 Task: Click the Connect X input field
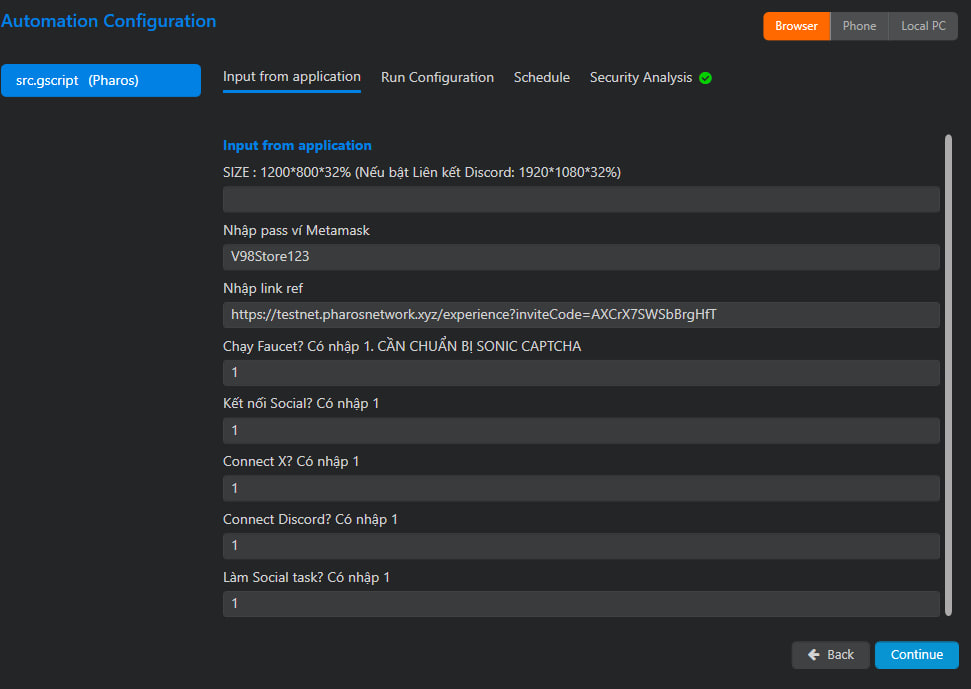tap(581, 488)
